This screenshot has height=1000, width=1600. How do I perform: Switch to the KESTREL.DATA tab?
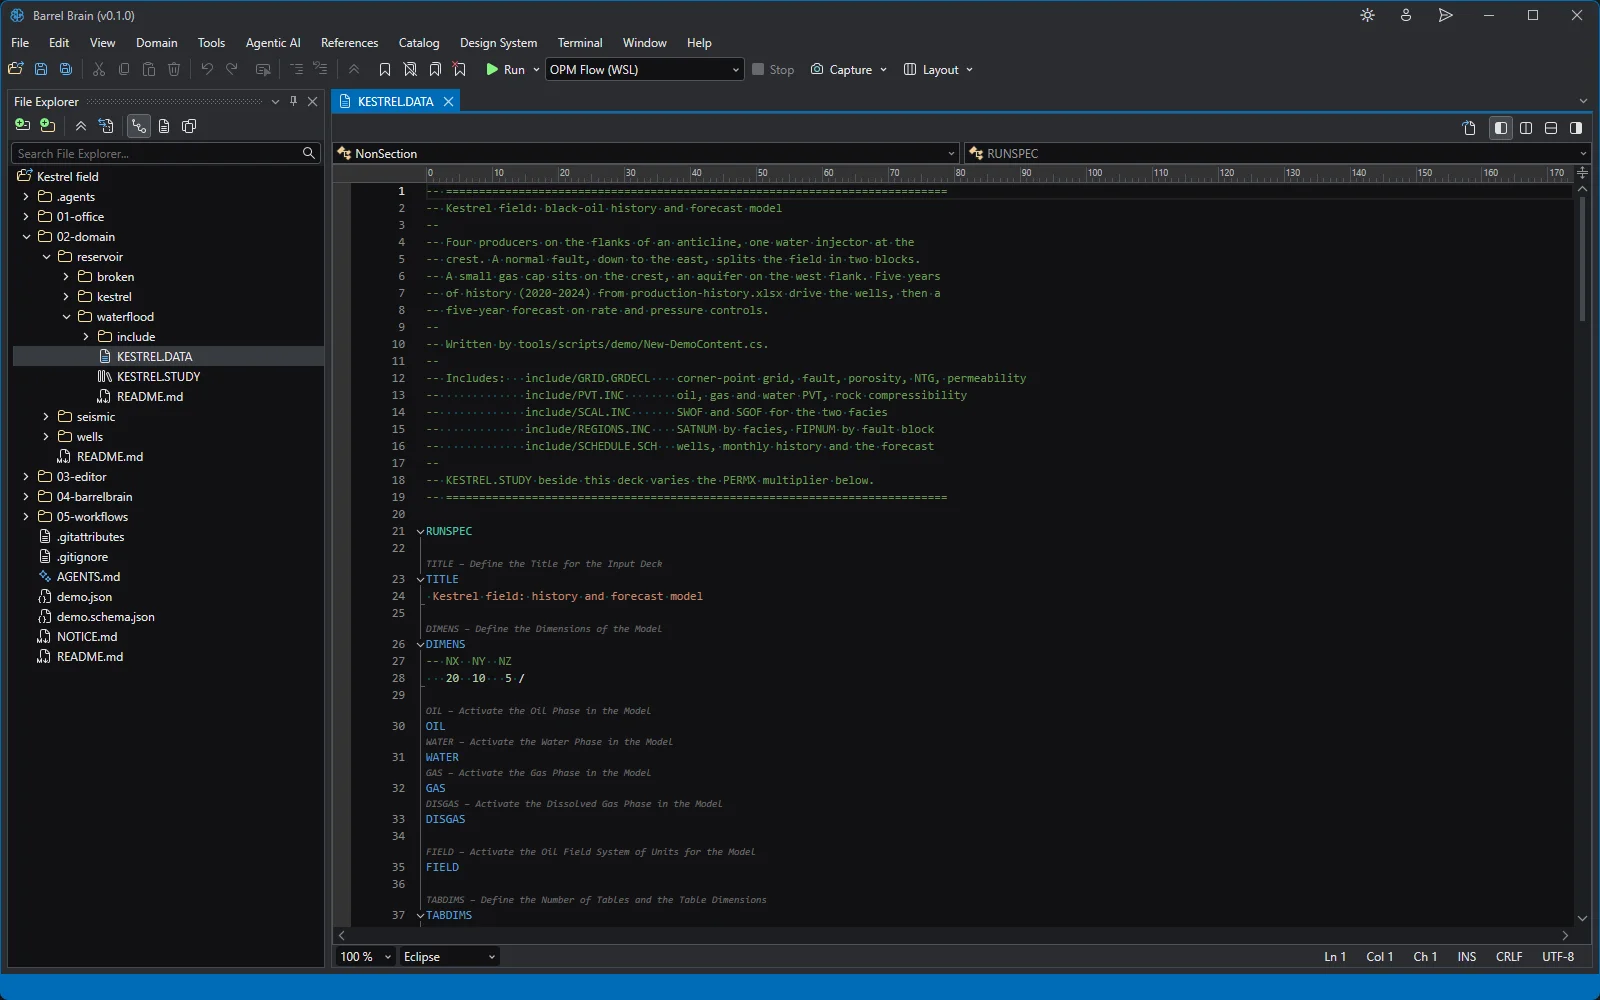point(395,101)
